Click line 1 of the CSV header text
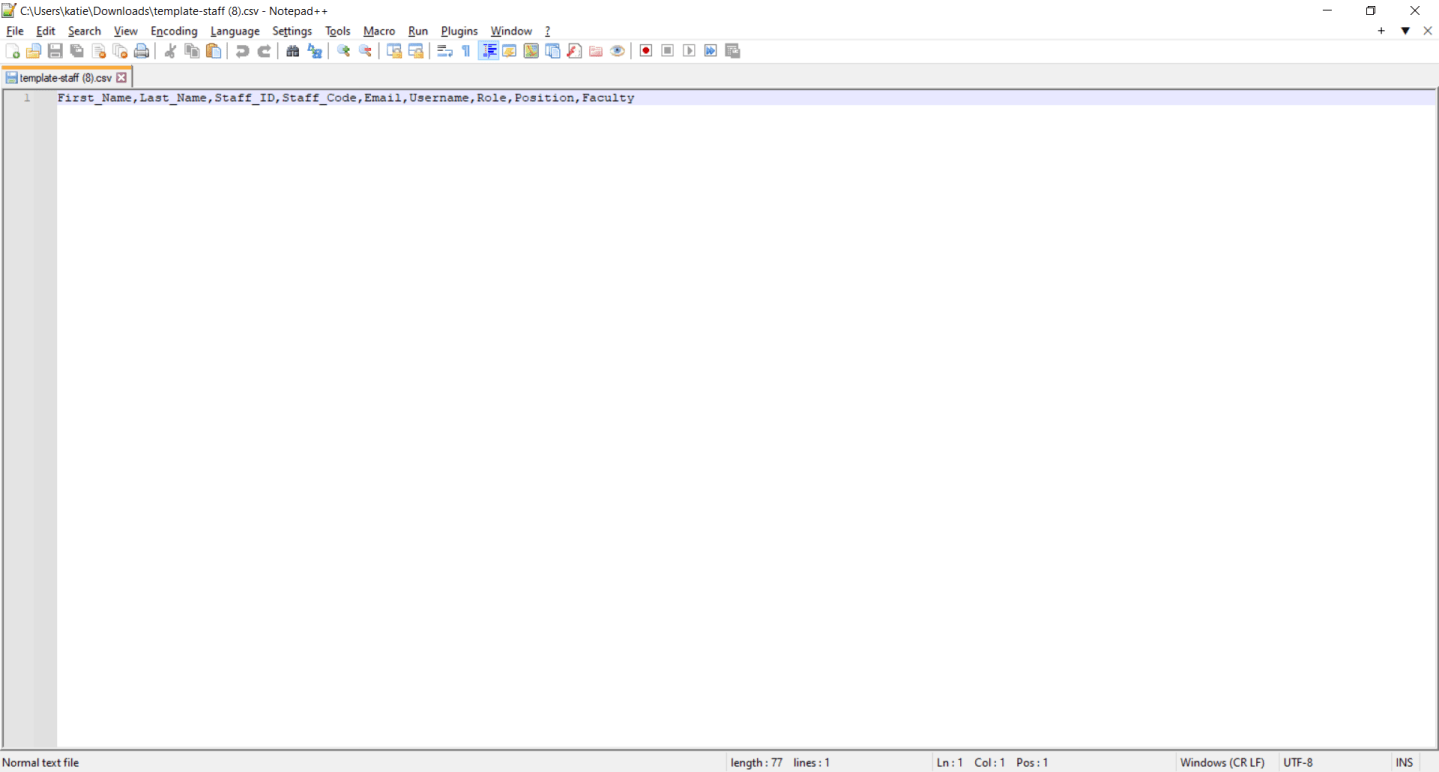 coord(345,97)
